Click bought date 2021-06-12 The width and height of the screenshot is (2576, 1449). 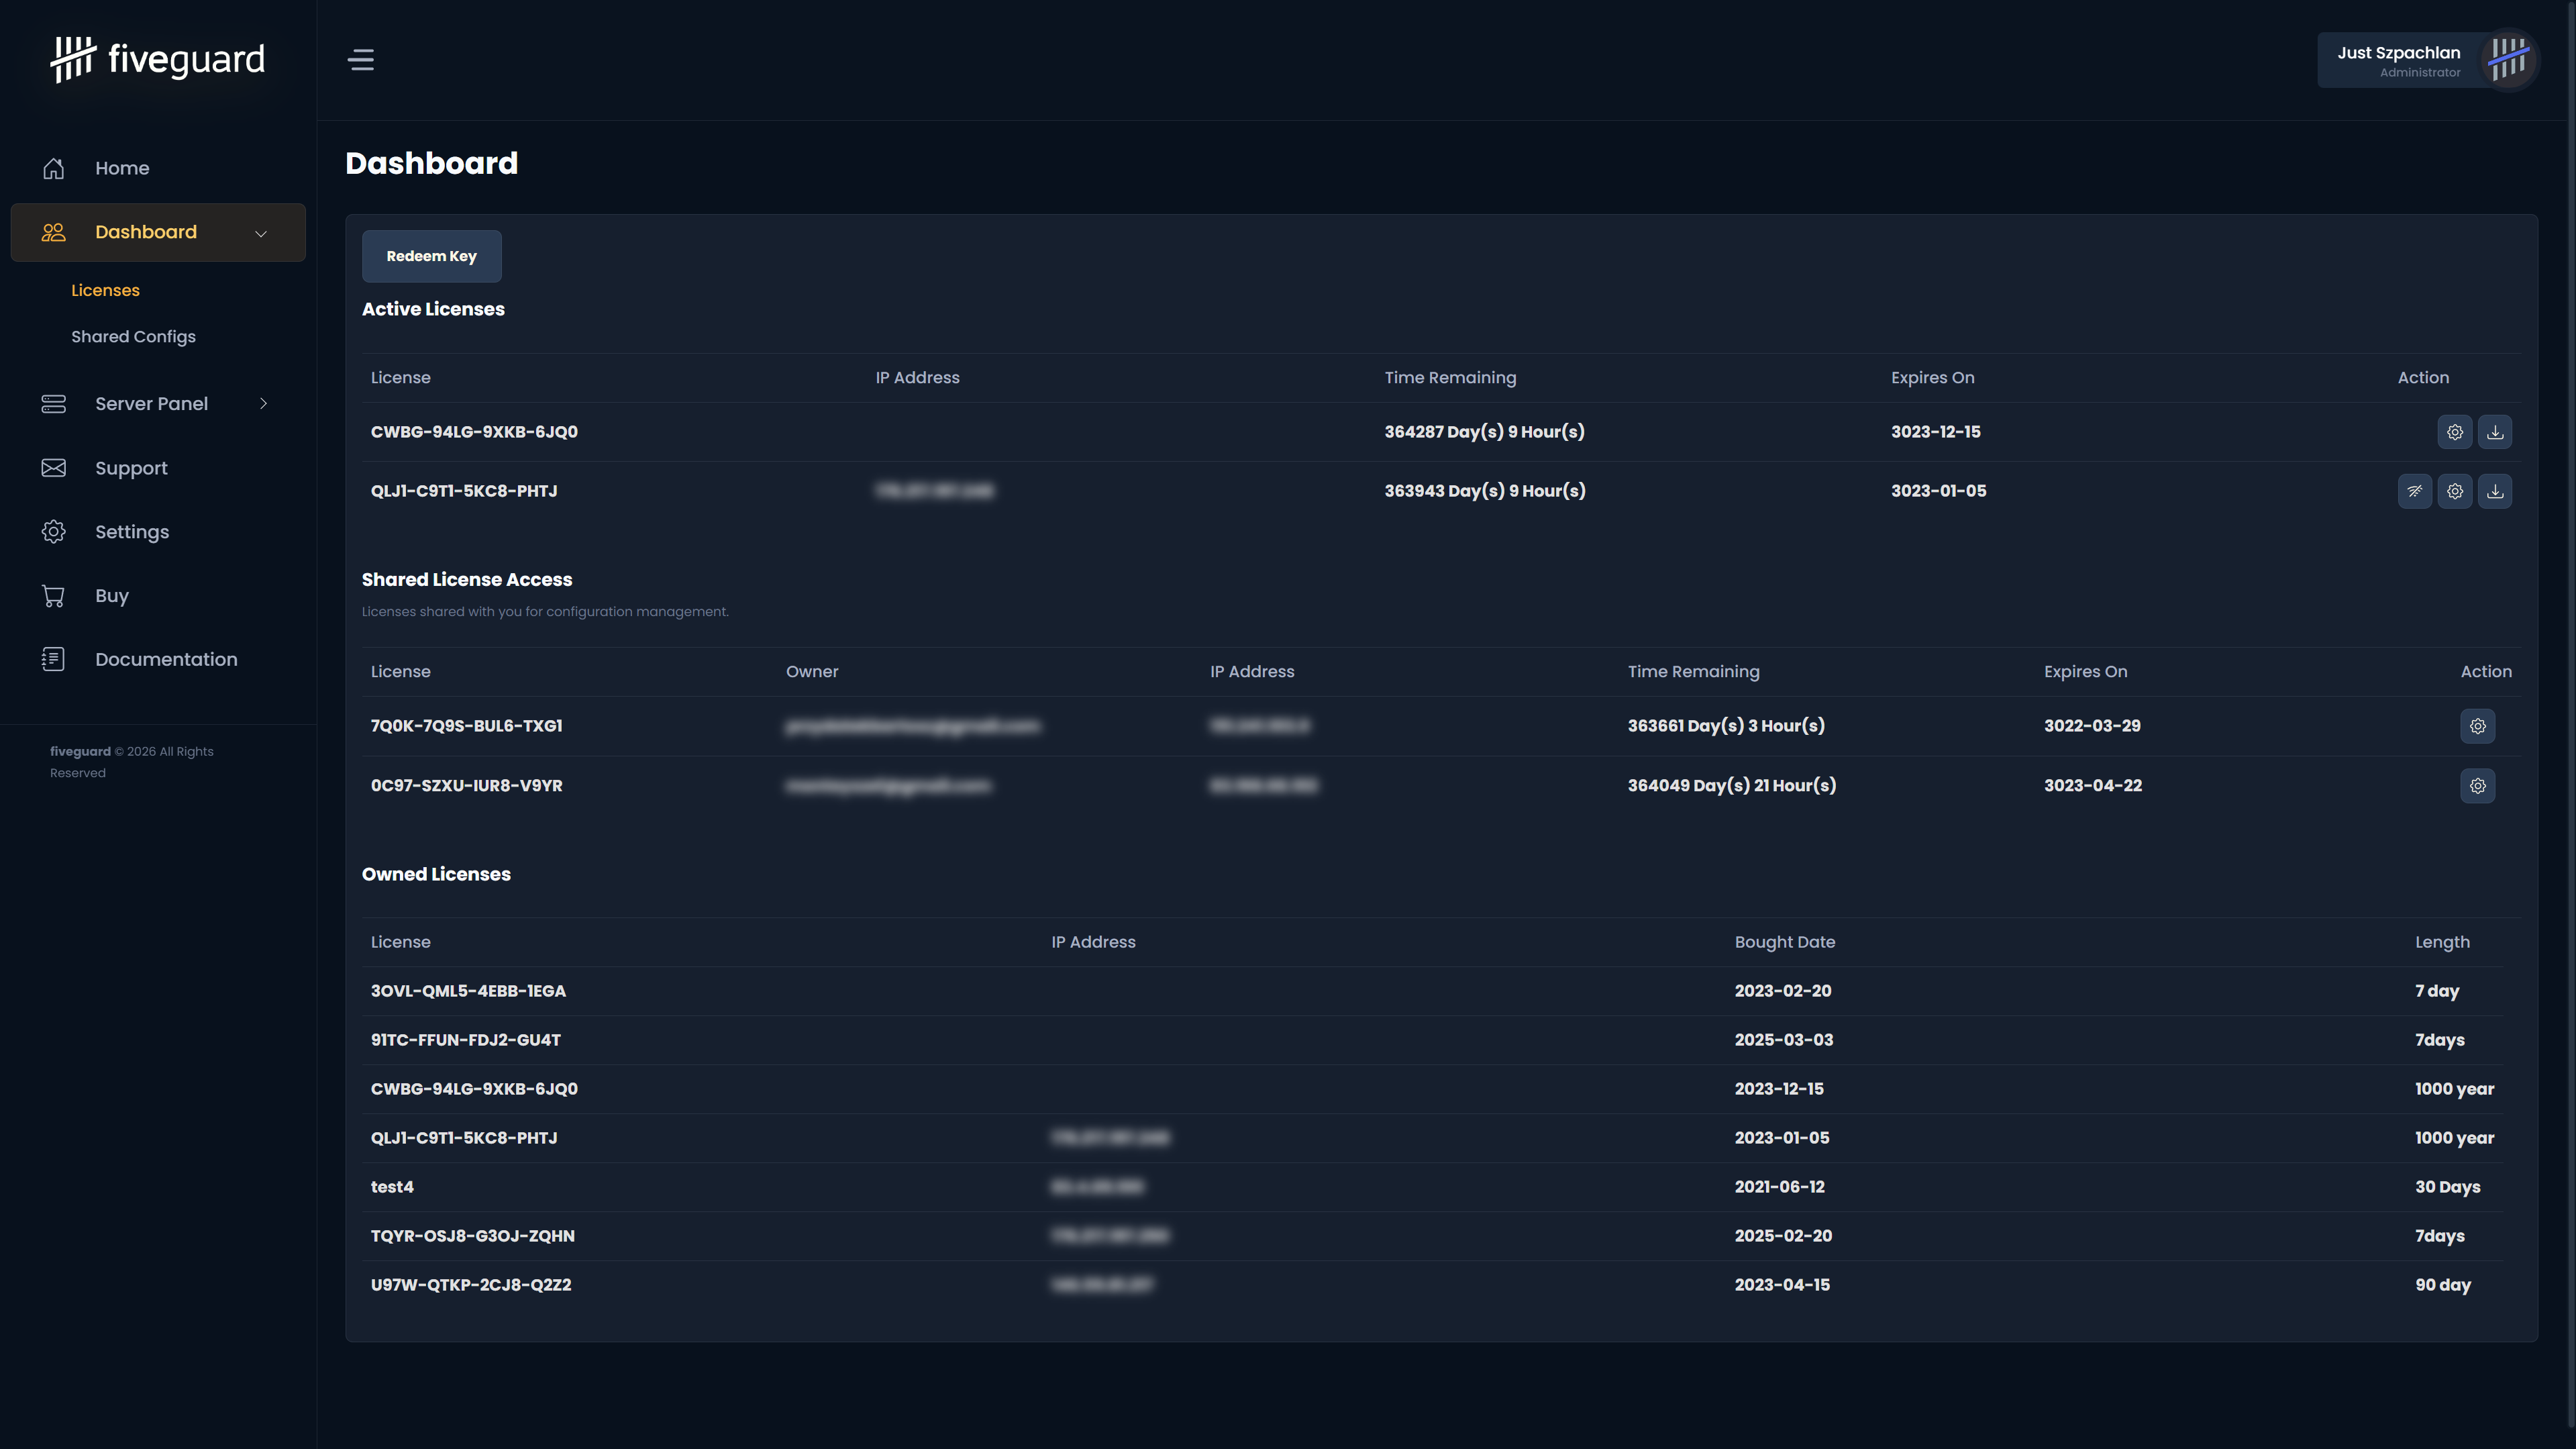(1779, 1187)
